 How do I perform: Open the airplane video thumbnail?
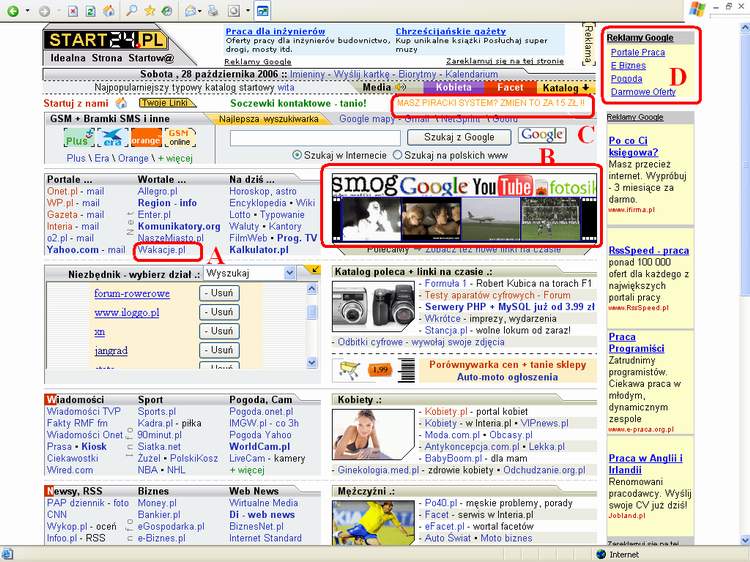click(491, 219)
